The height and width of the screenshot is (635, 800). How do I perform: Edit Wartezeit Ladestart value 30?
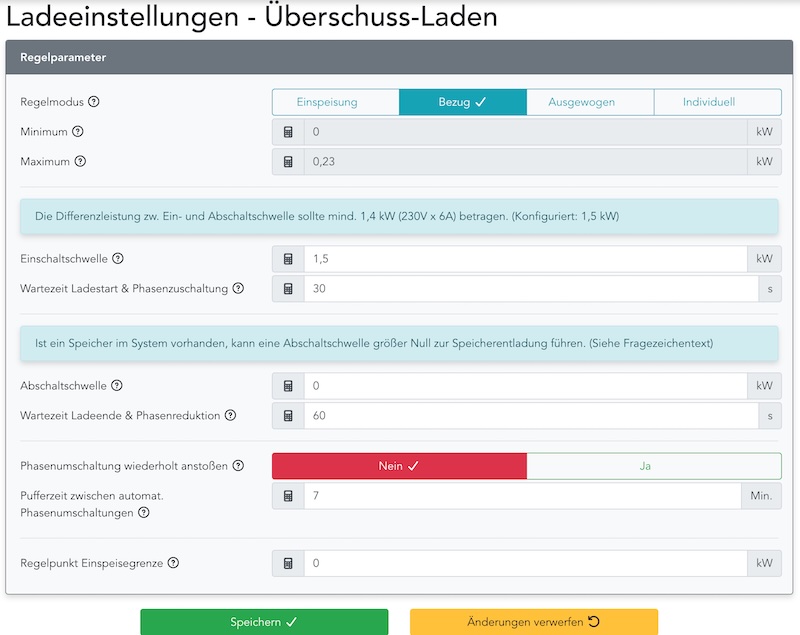pos(532,289)
